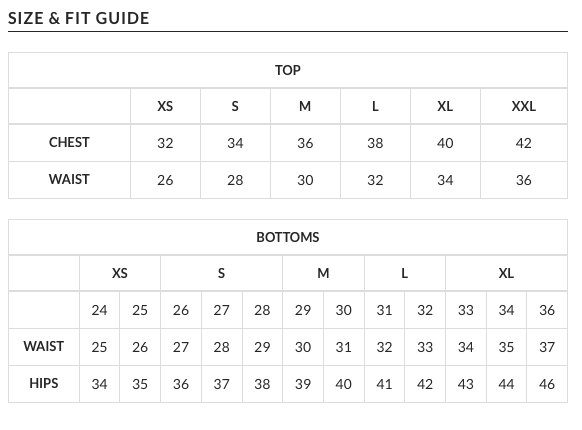
Task: Click the WAIST row label in the BOTTOMS table
Action: (x=44, y=346)
